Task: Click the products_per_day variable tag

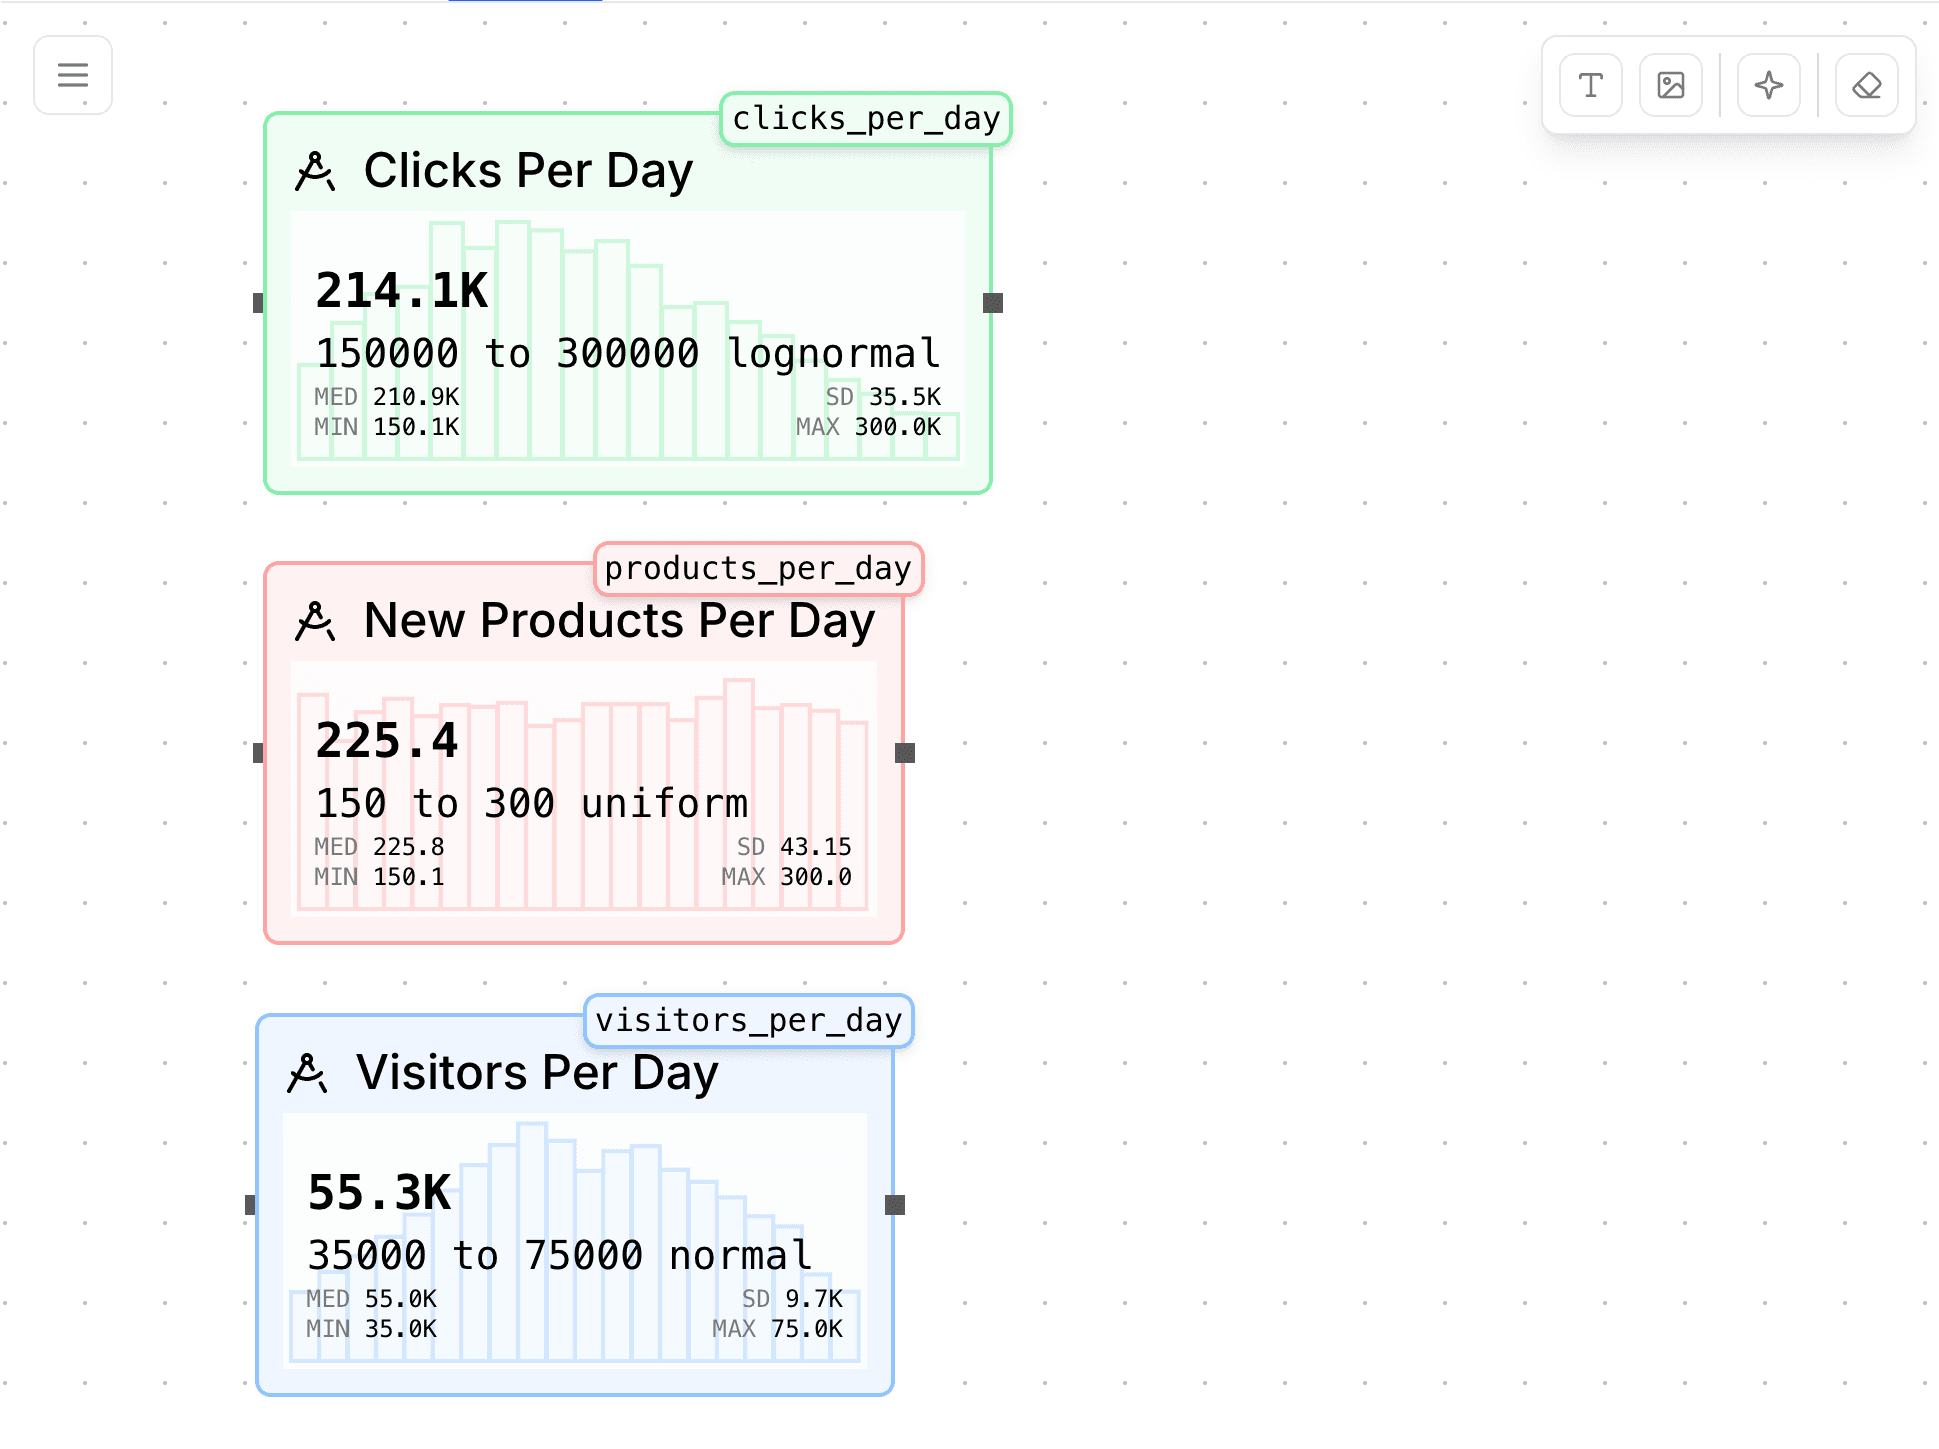Action: 758,569
